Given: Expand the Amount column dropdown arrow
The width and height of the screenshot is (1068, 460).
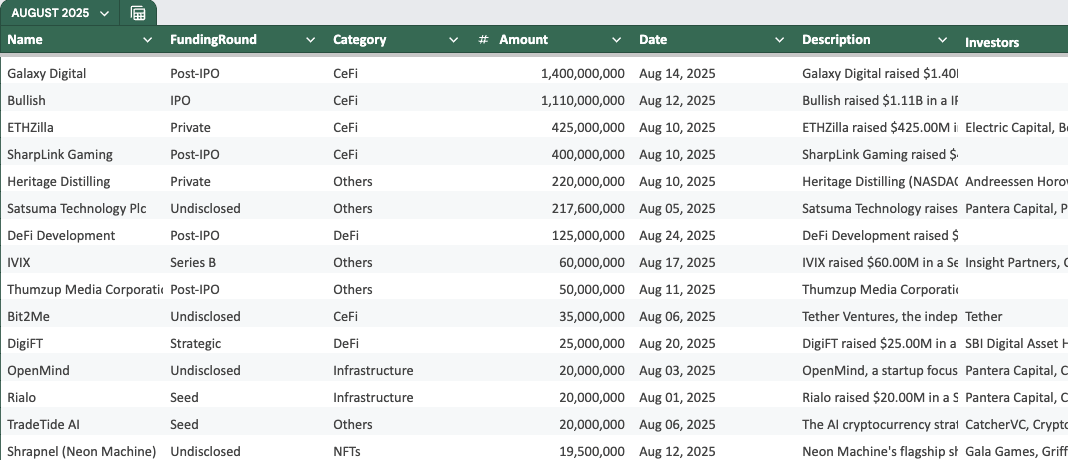Looking at the screenshot, I should click(x=616, y=40).
